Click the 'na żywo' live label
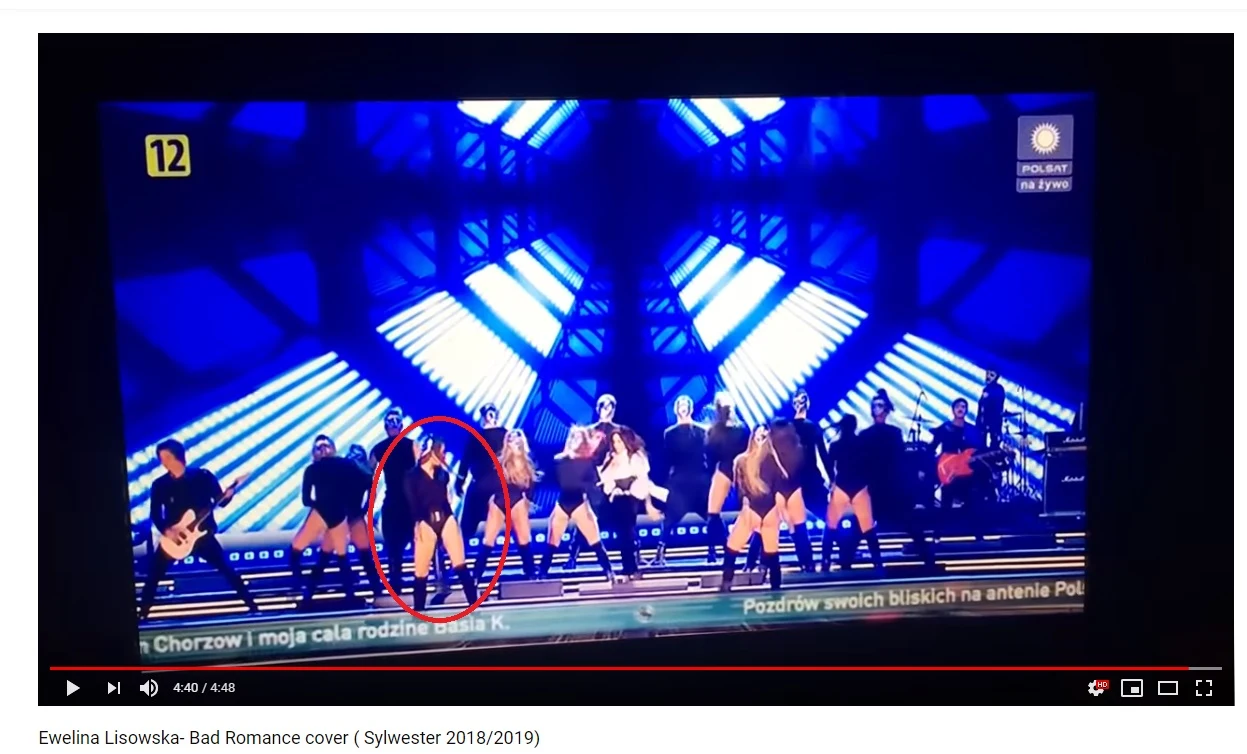The height and width of the screenshot is (754, 1247). coord(1044,184)
